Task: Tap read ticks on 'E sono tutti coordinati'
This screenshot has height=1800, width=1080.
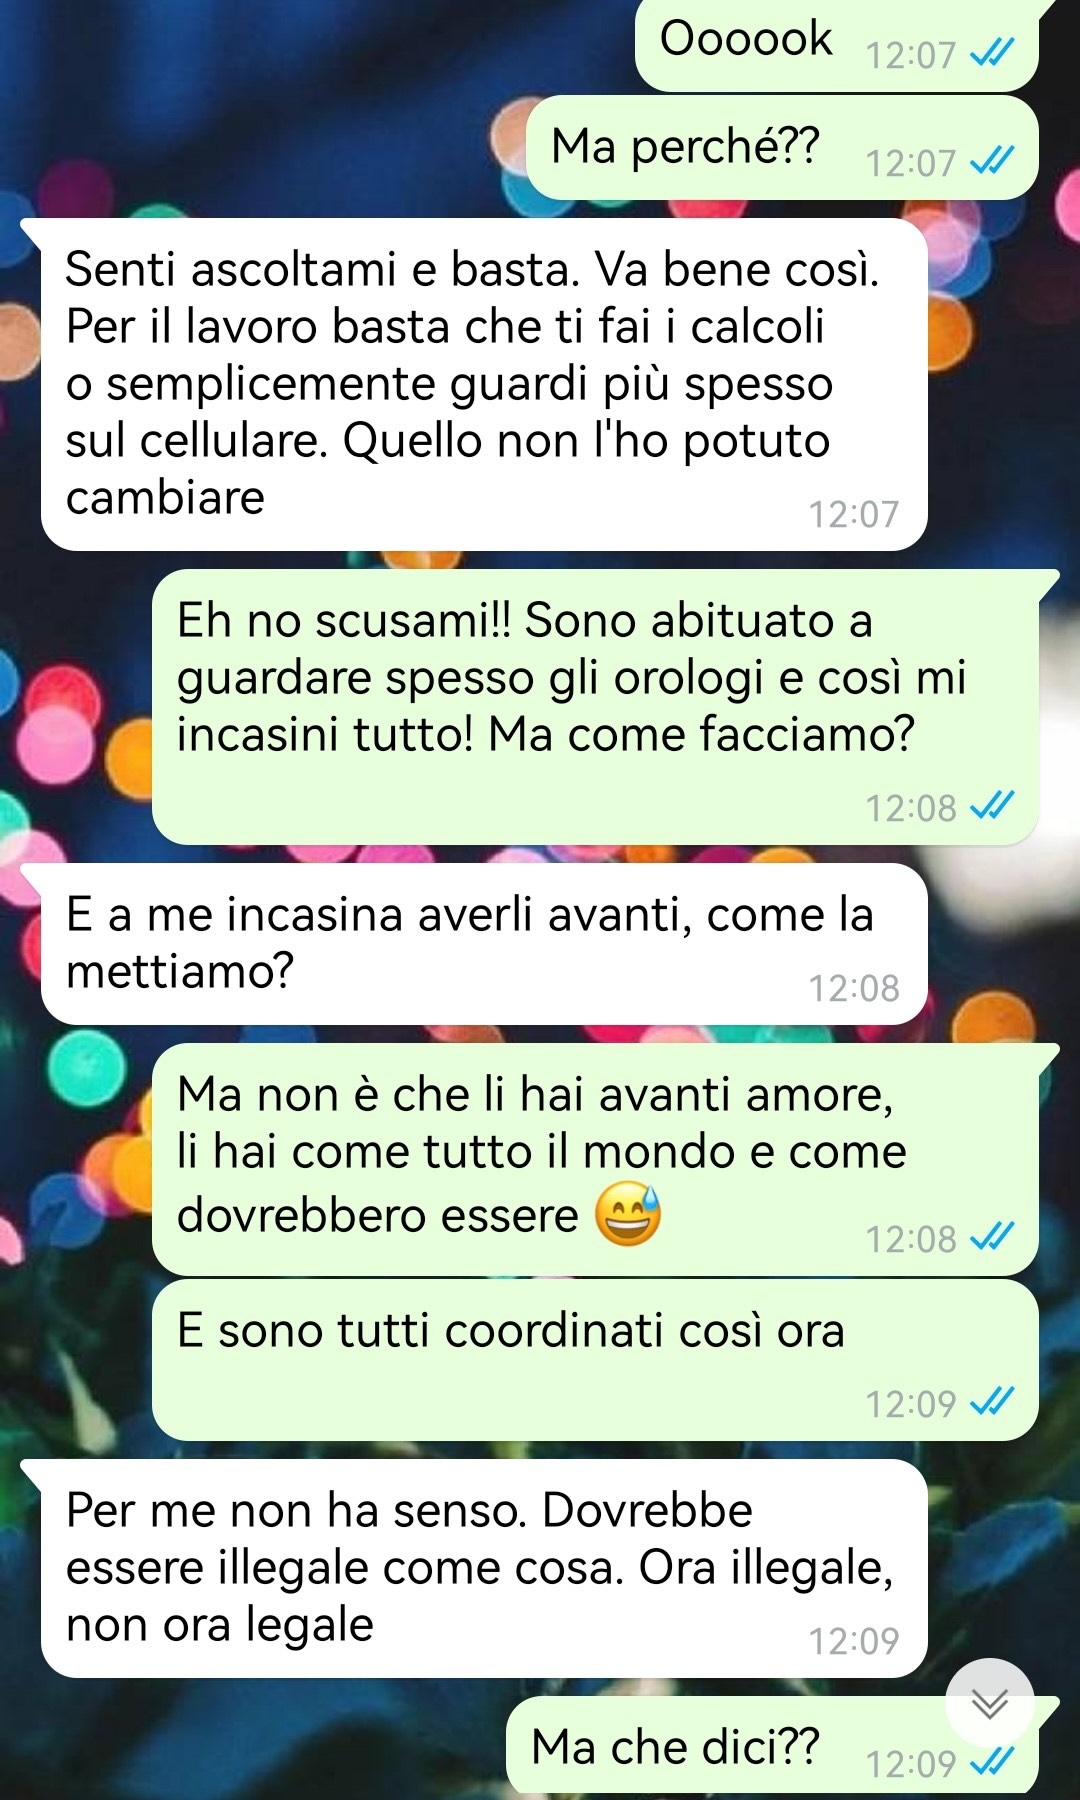Action: 992,1401
